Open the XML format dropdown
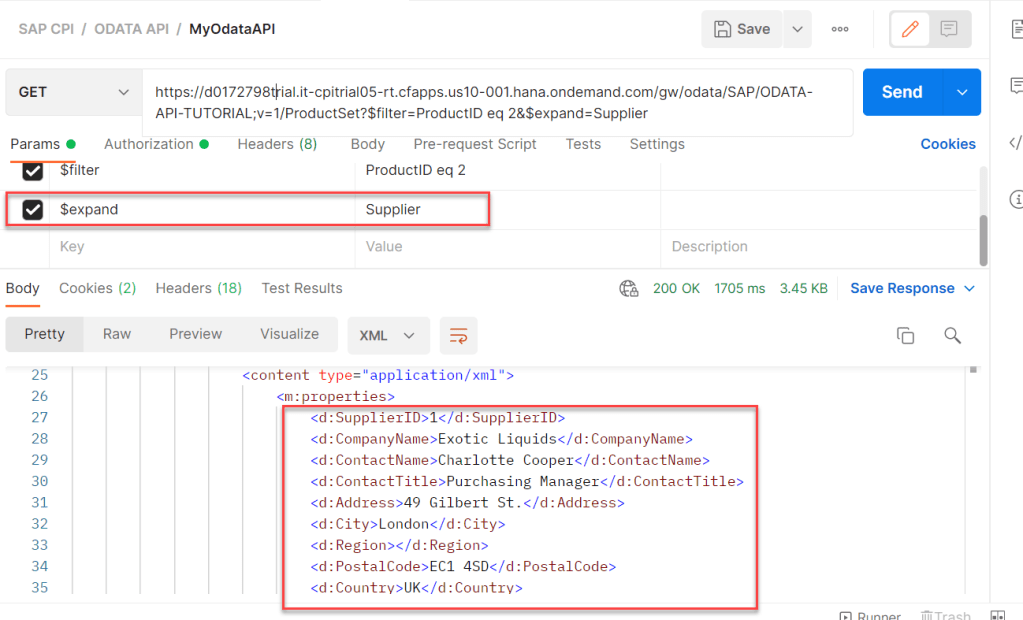Image resolution: width=1023 pixels, height=620 pixels. (x=388, y=335)
